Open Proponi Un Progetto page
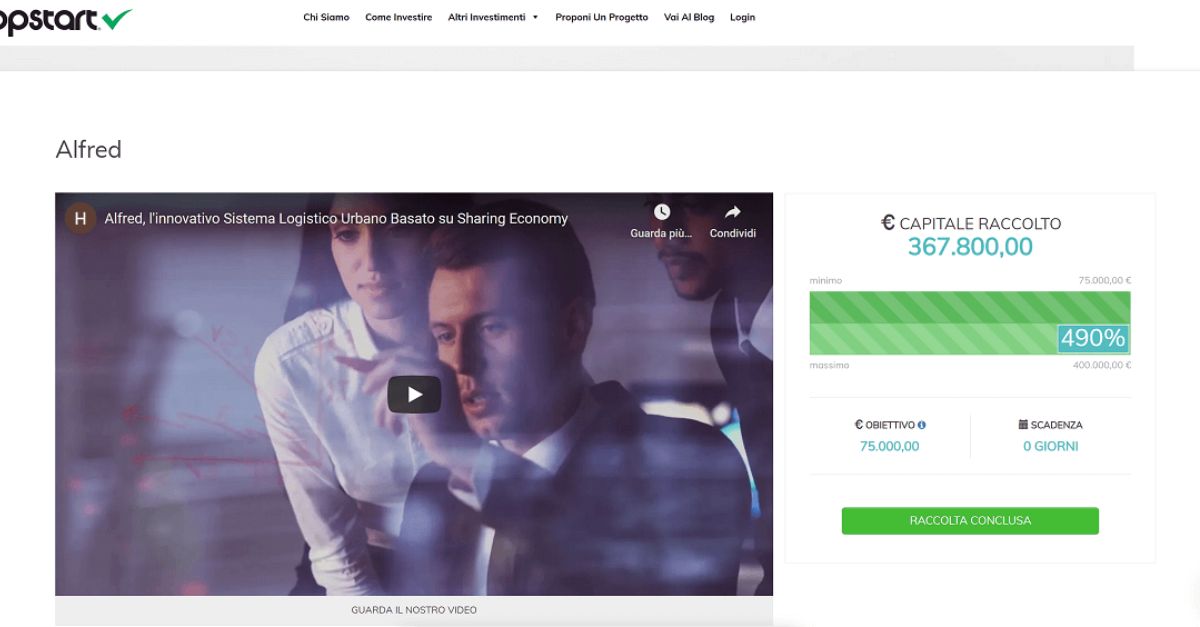The height and width of the screenshot is (627, 1200). click(601, 17)
